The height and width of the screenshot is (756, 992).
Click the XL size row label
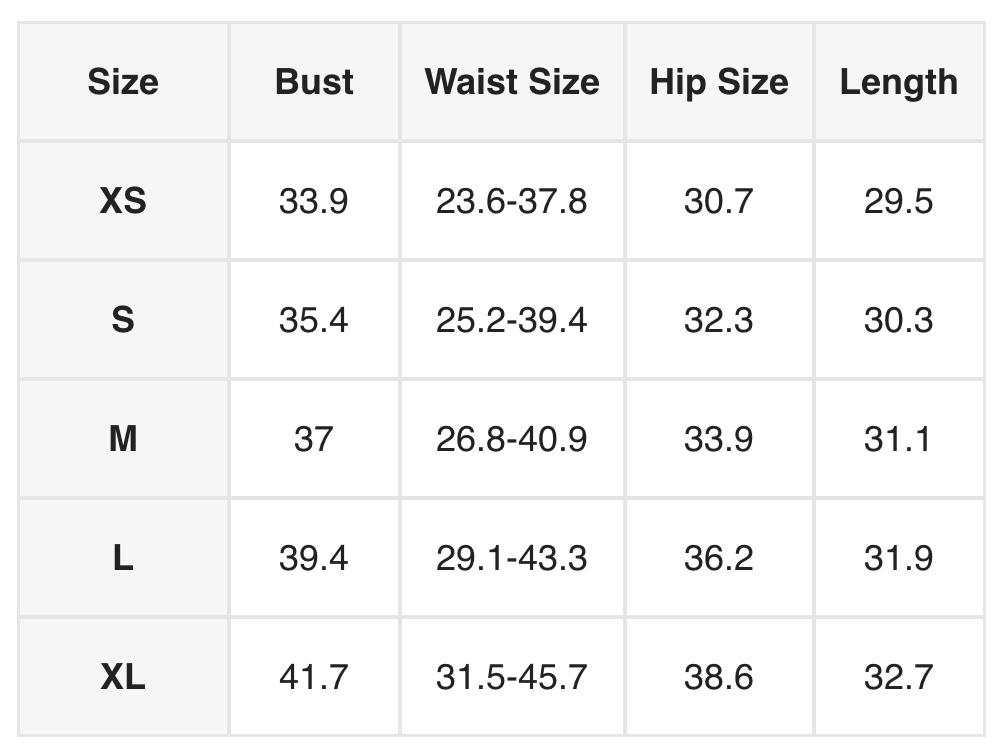(123, 677)
